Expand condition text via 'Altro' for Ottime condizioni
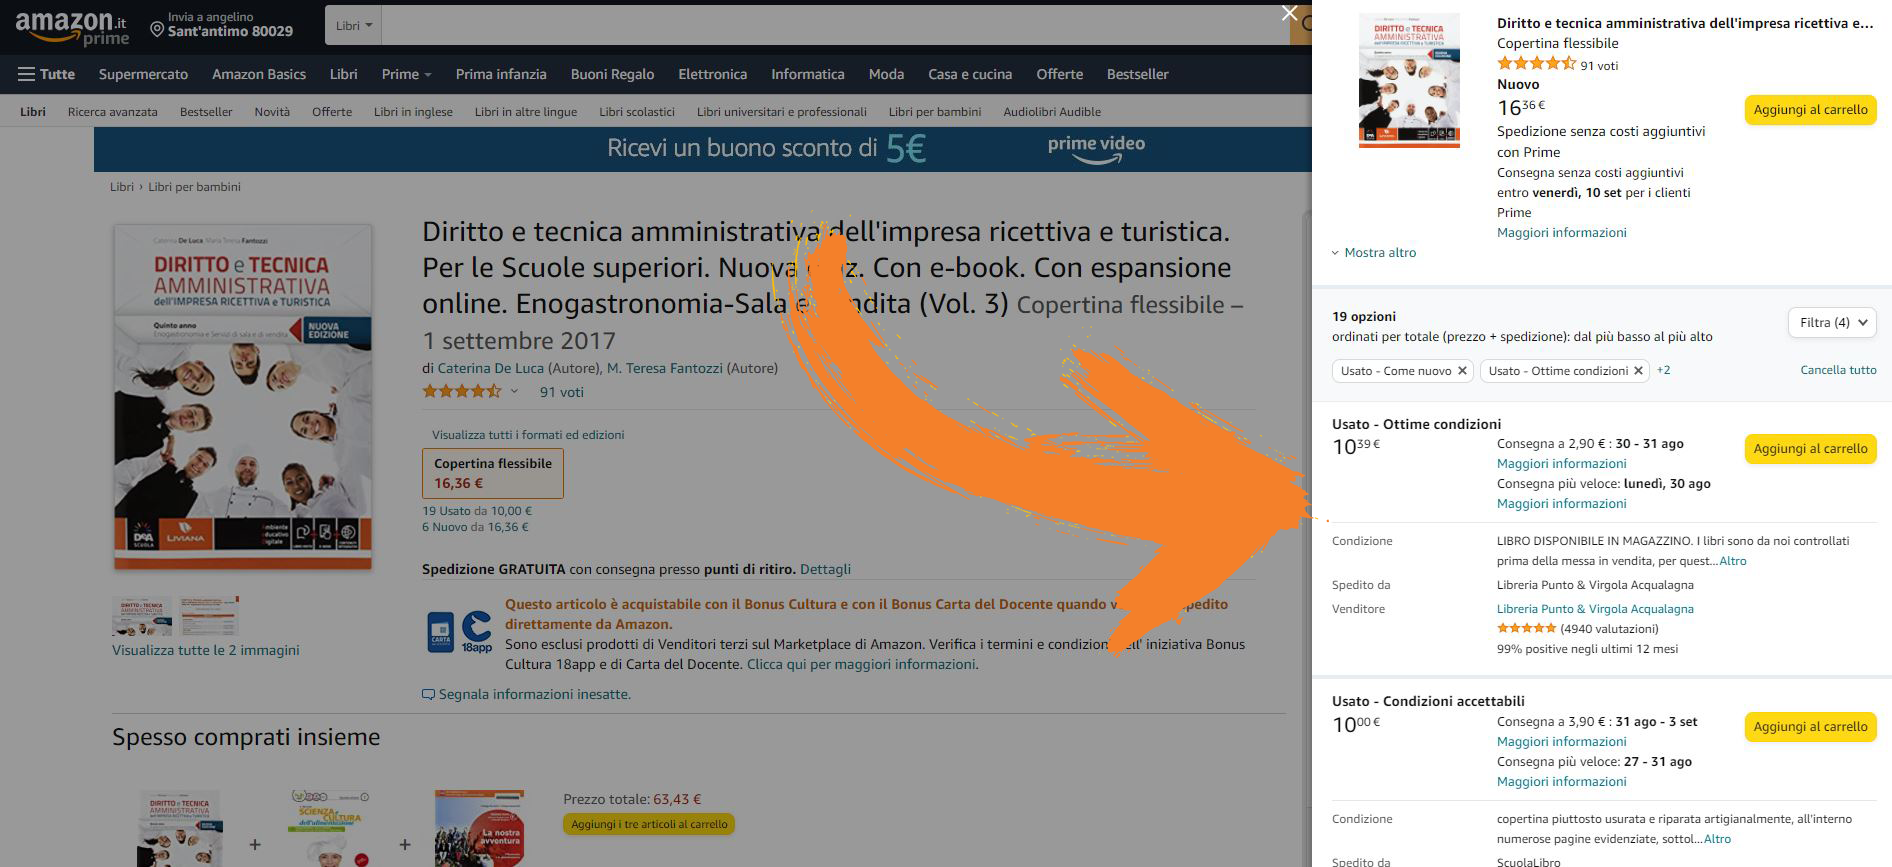The width and height of the screenshot is (1892, 867). click(1733, 561)
